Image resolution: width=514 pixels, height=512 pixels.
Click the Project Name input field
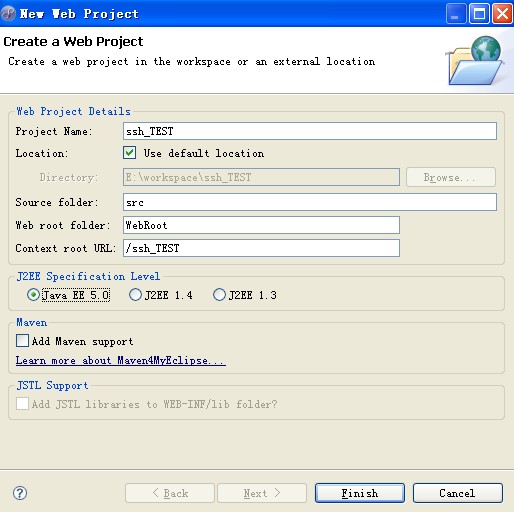point(310,131)
